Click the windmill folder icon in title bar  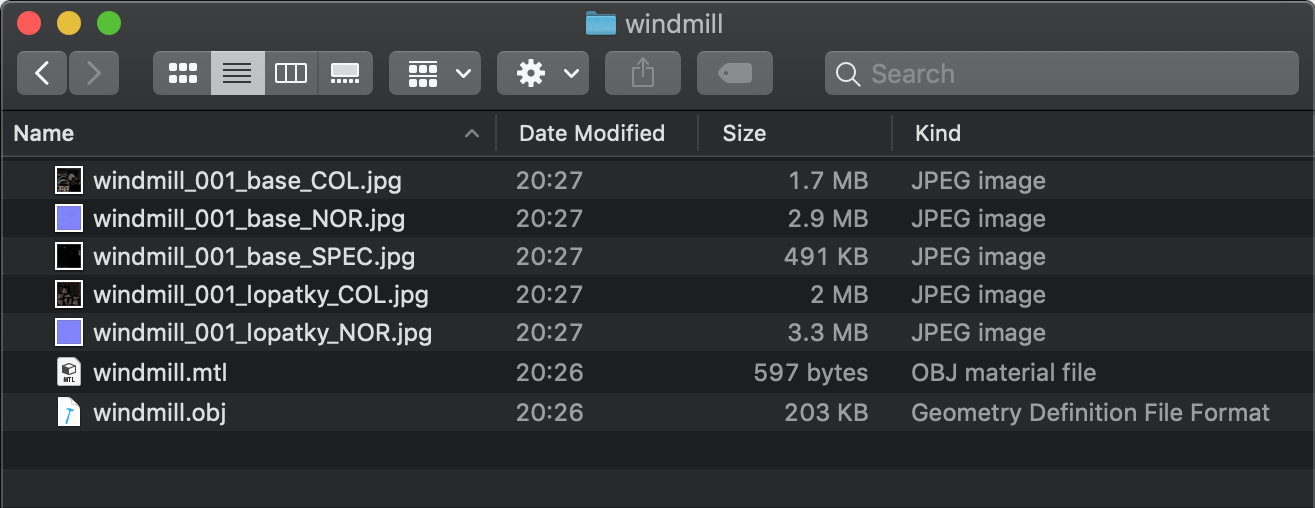tap(600, 23)
